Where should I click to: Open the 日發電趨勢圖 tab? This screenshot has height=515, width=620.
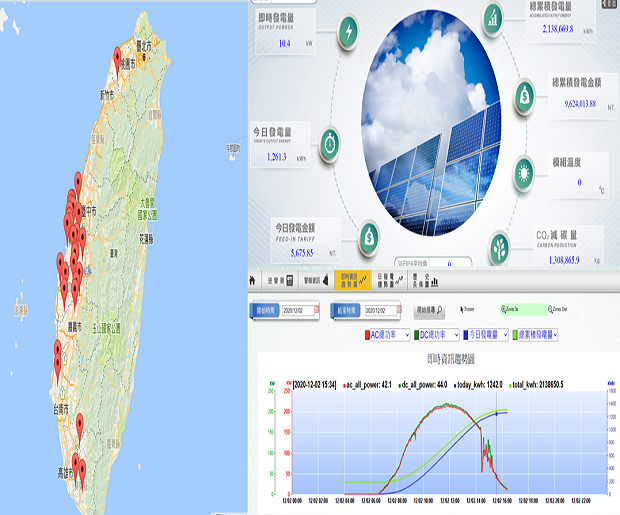pyautogui.click(x=389, y=282)
